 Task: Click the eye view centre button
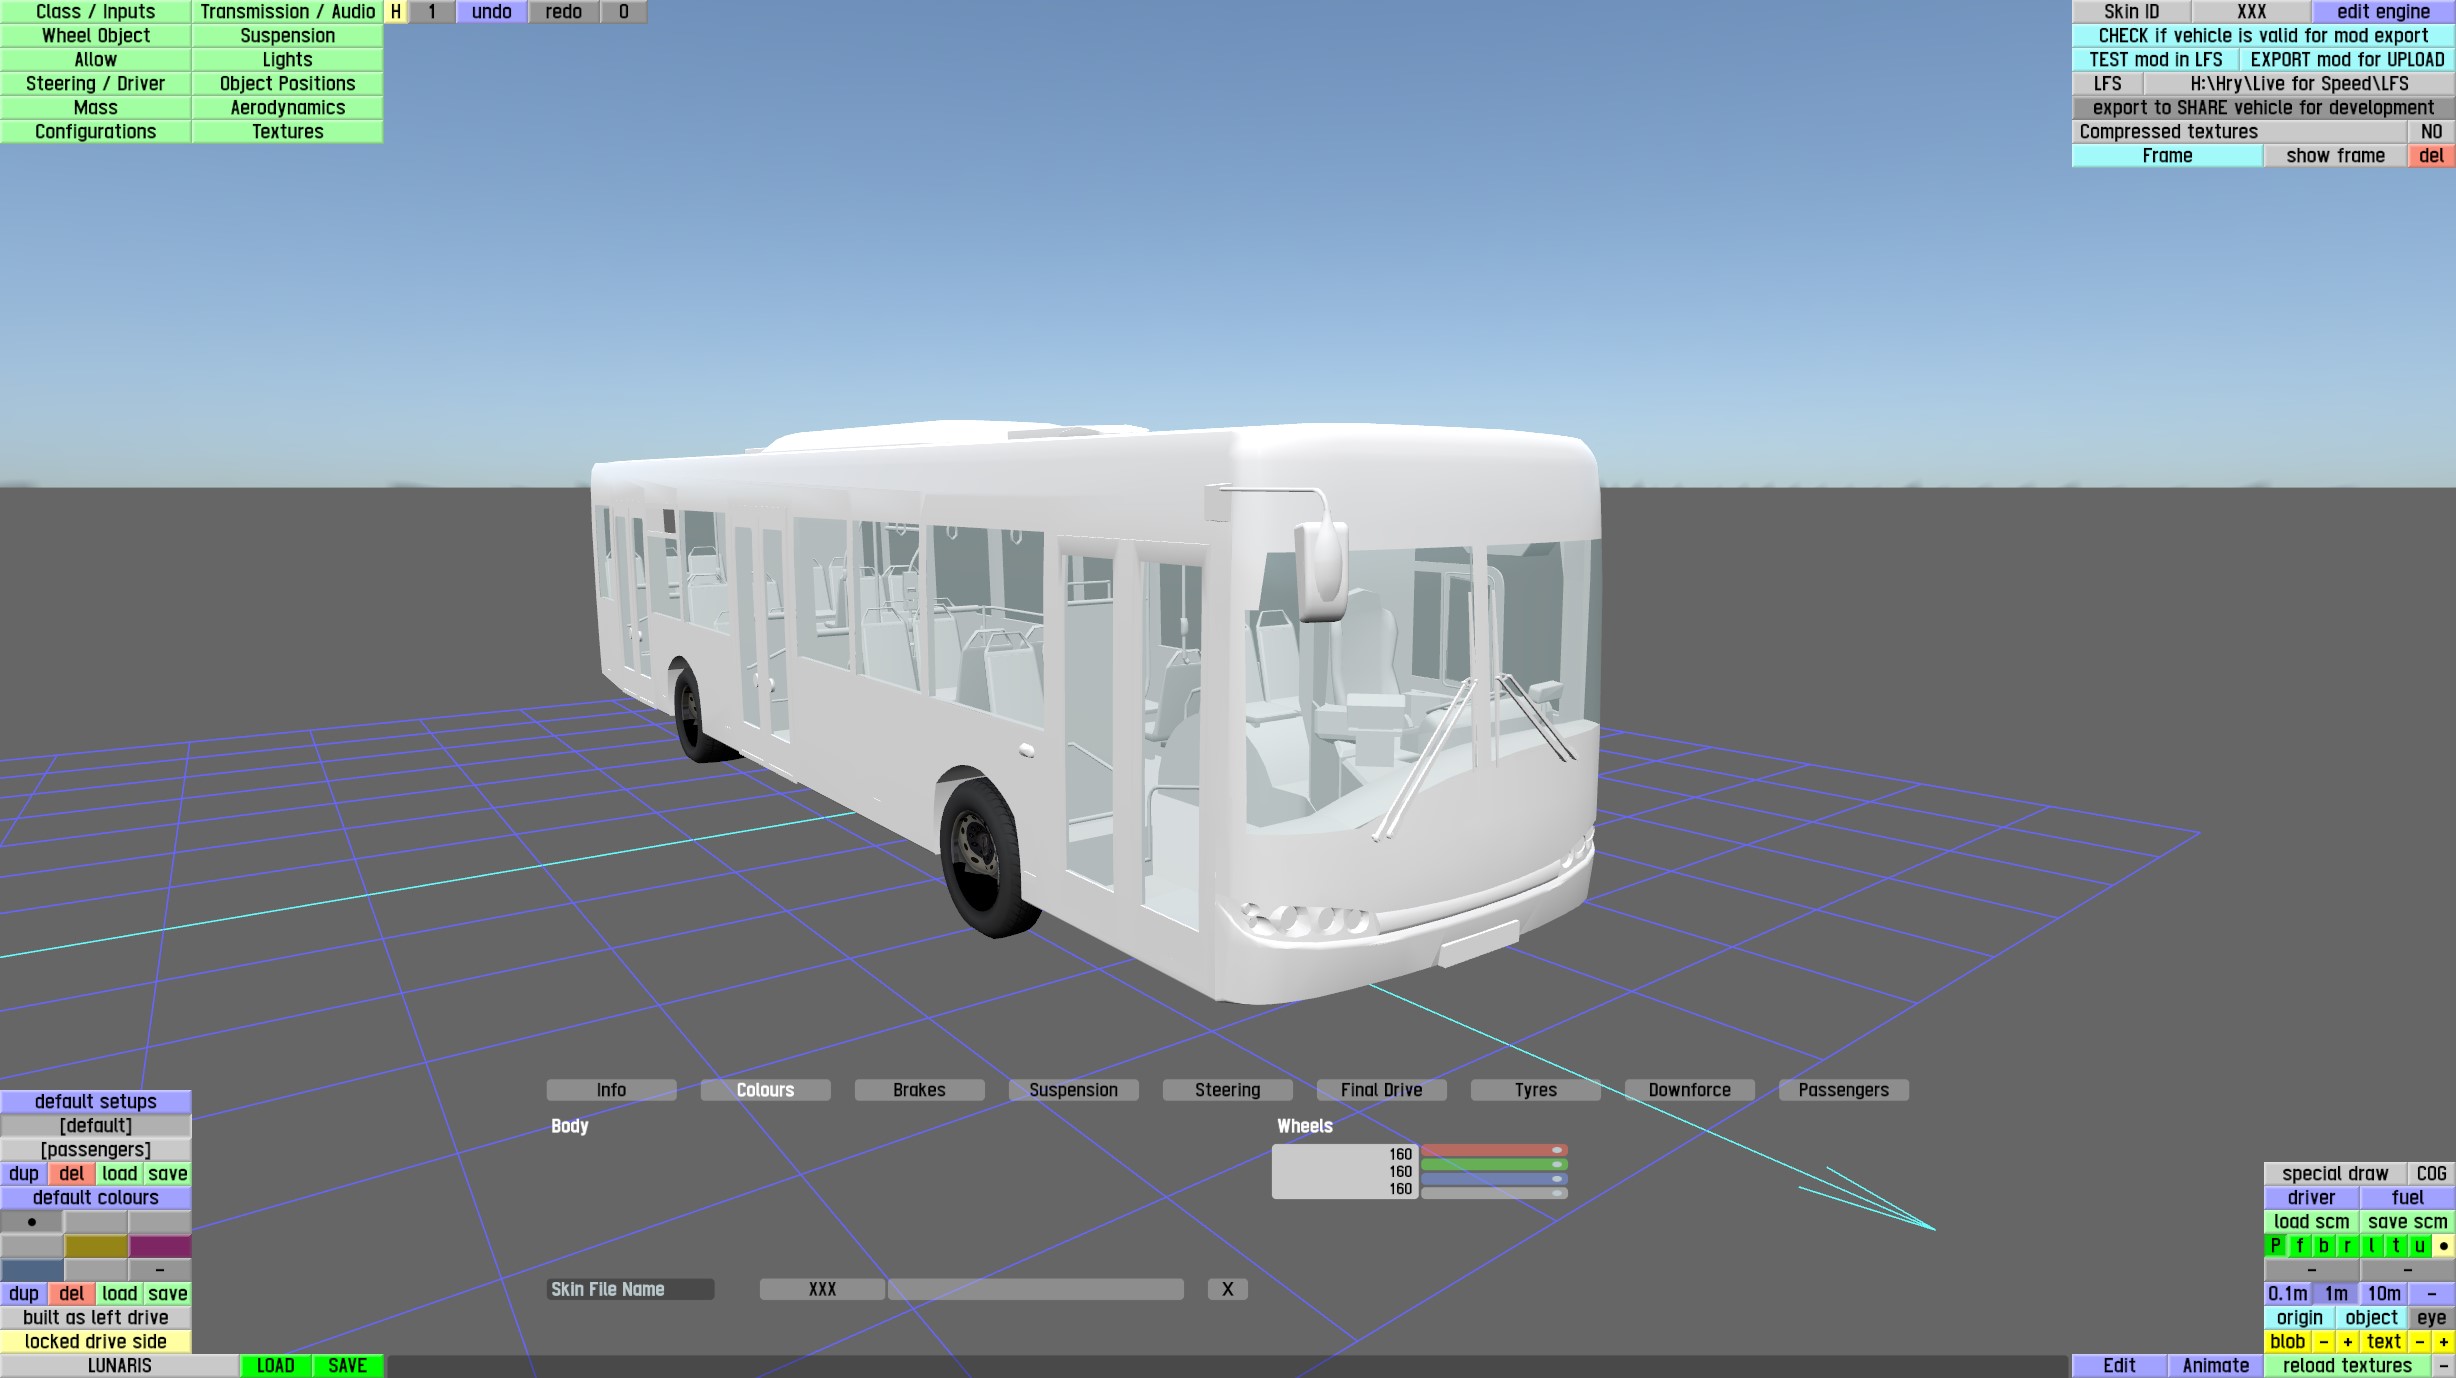pyautogui.click(x=2431, y=1317)
